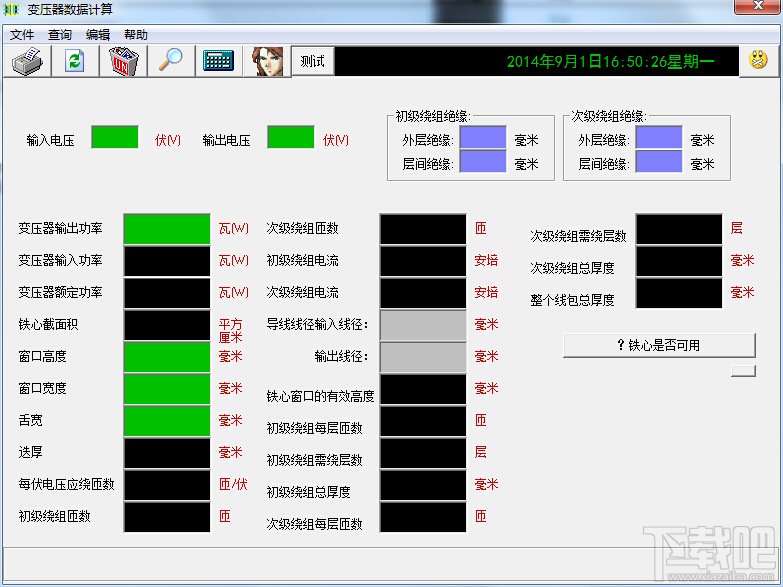Open the calculator icon
The height and width of the screenshot is (587, 783).
point(218,61)
